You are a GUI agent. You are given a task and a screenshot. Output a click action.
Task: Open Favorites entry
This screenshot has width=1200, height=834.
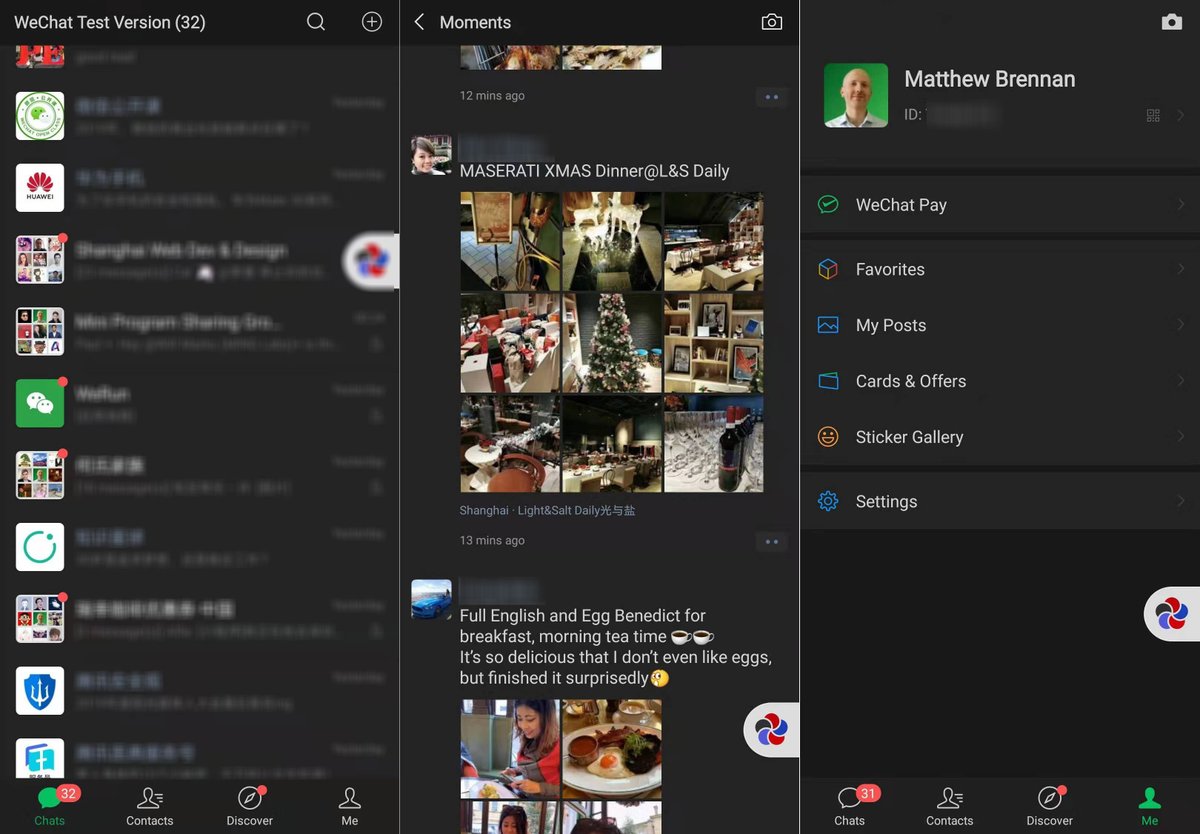click(x=1000, y=269)
